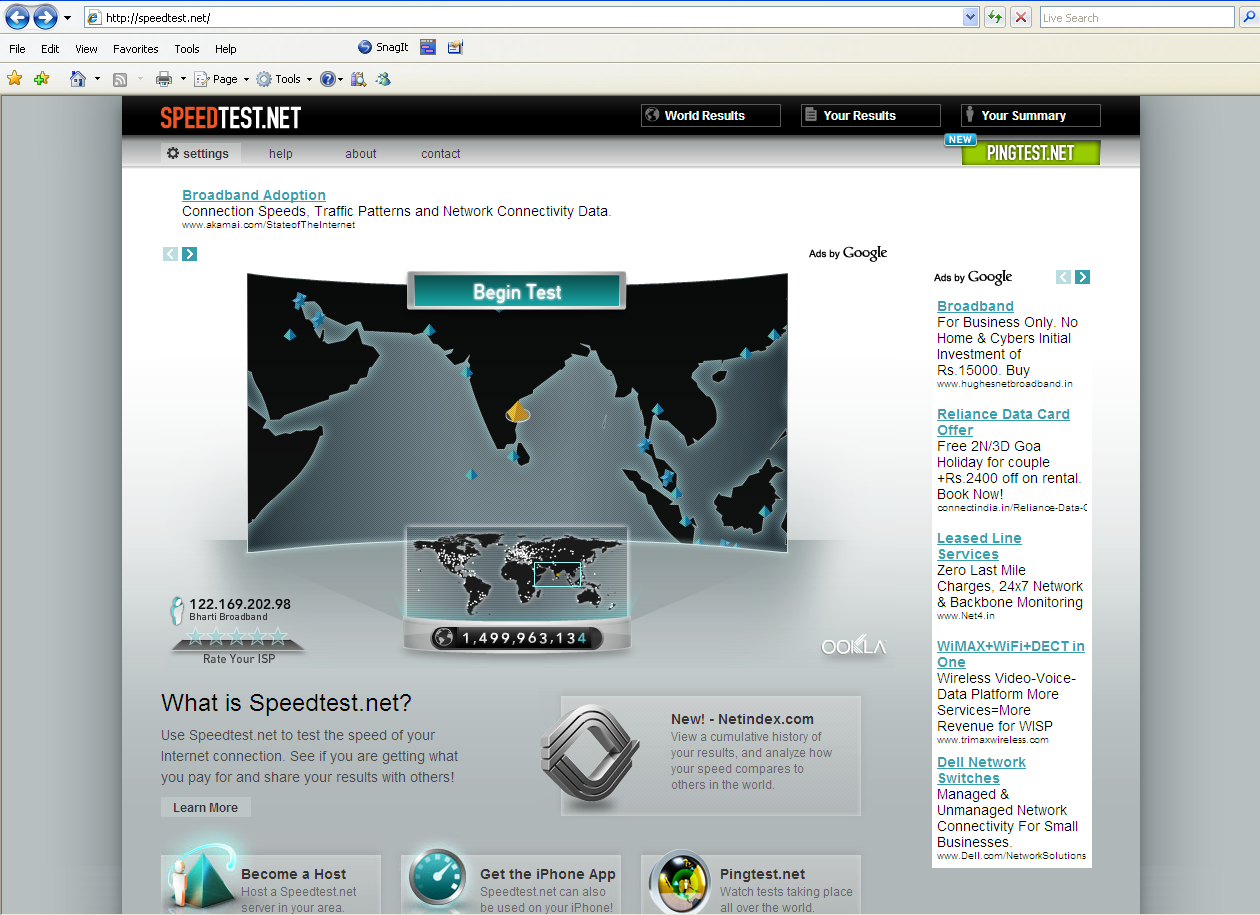Click the RSS feeds icon
Image resolution: width=1260 pixels, height=915 pixels.
coord(120,79)
